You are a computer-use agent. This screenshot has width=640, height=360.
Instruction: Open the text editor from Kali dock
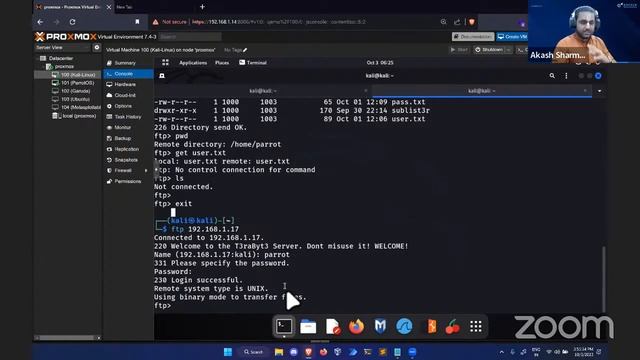(333, 327)
